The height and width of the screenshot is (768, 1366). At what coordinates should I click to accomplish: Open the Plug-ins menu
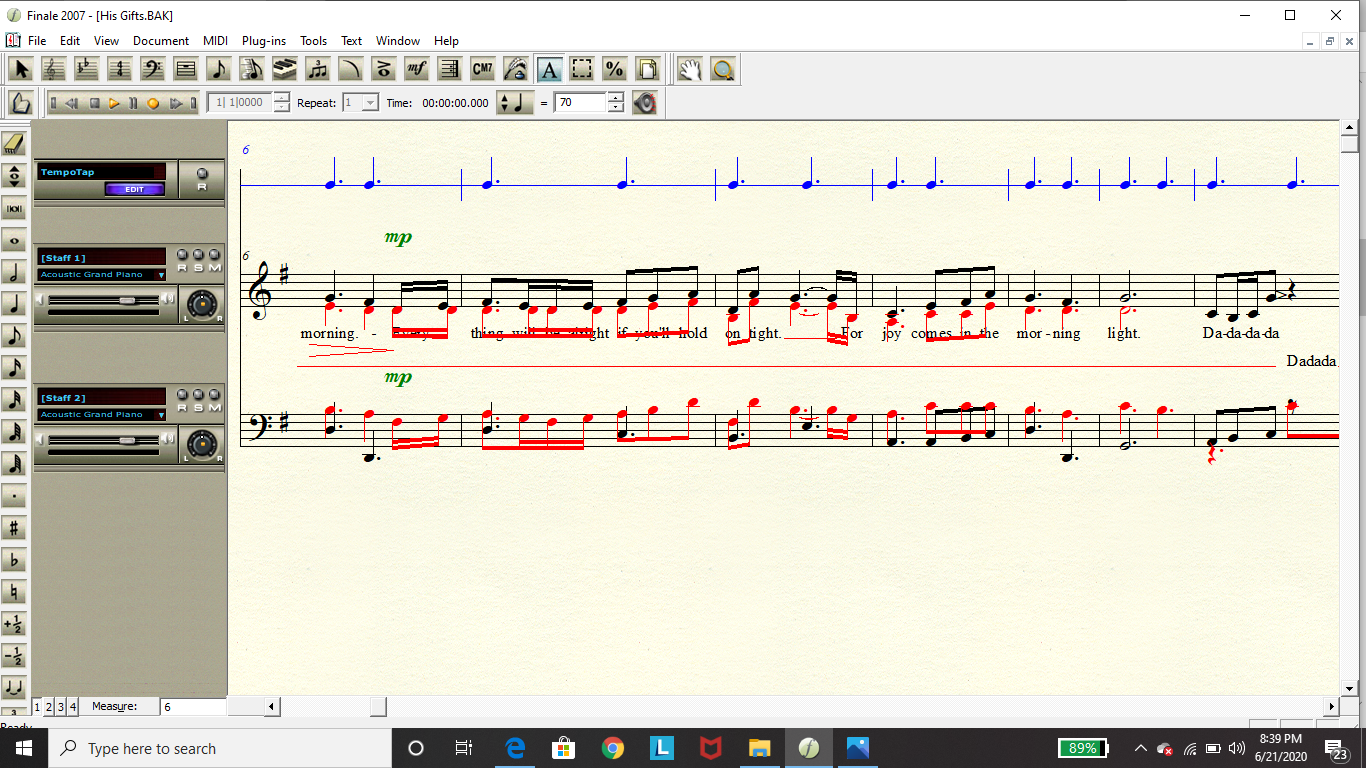(263, 41)
